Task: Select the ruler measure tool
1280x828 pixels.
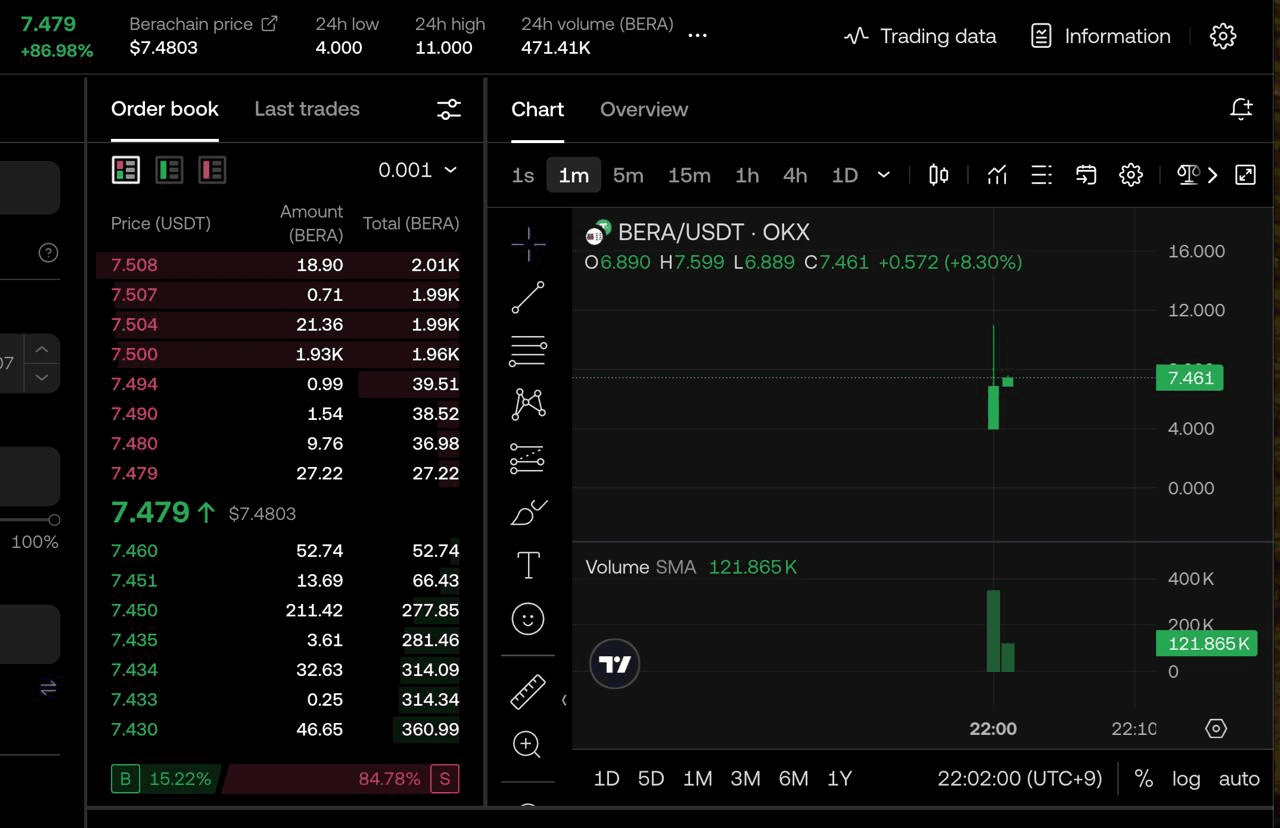Action: point(528,691)
